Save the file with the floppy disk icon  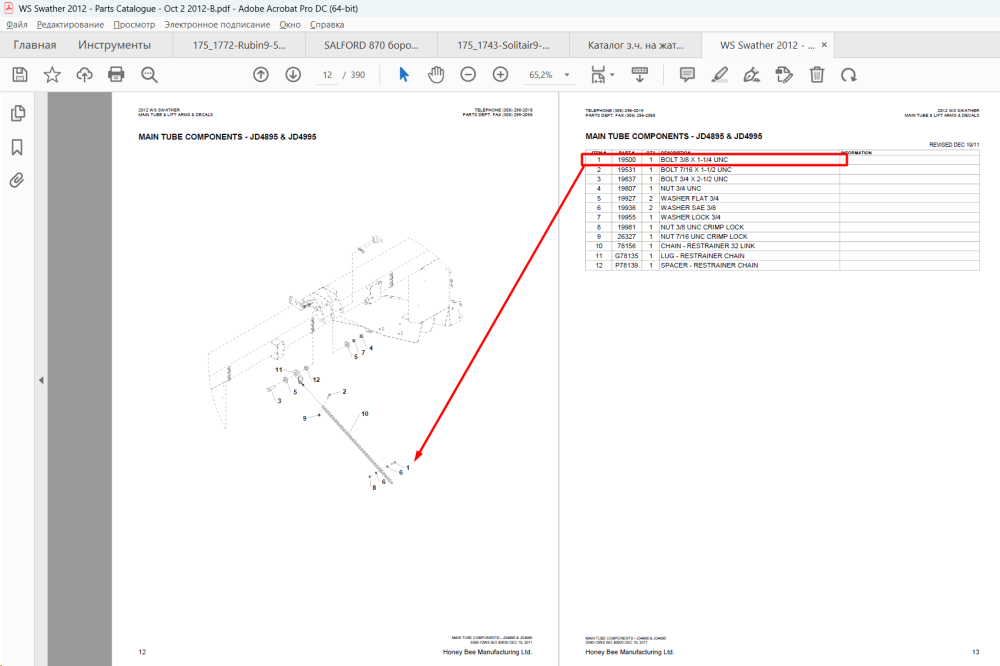click(20, 75)
